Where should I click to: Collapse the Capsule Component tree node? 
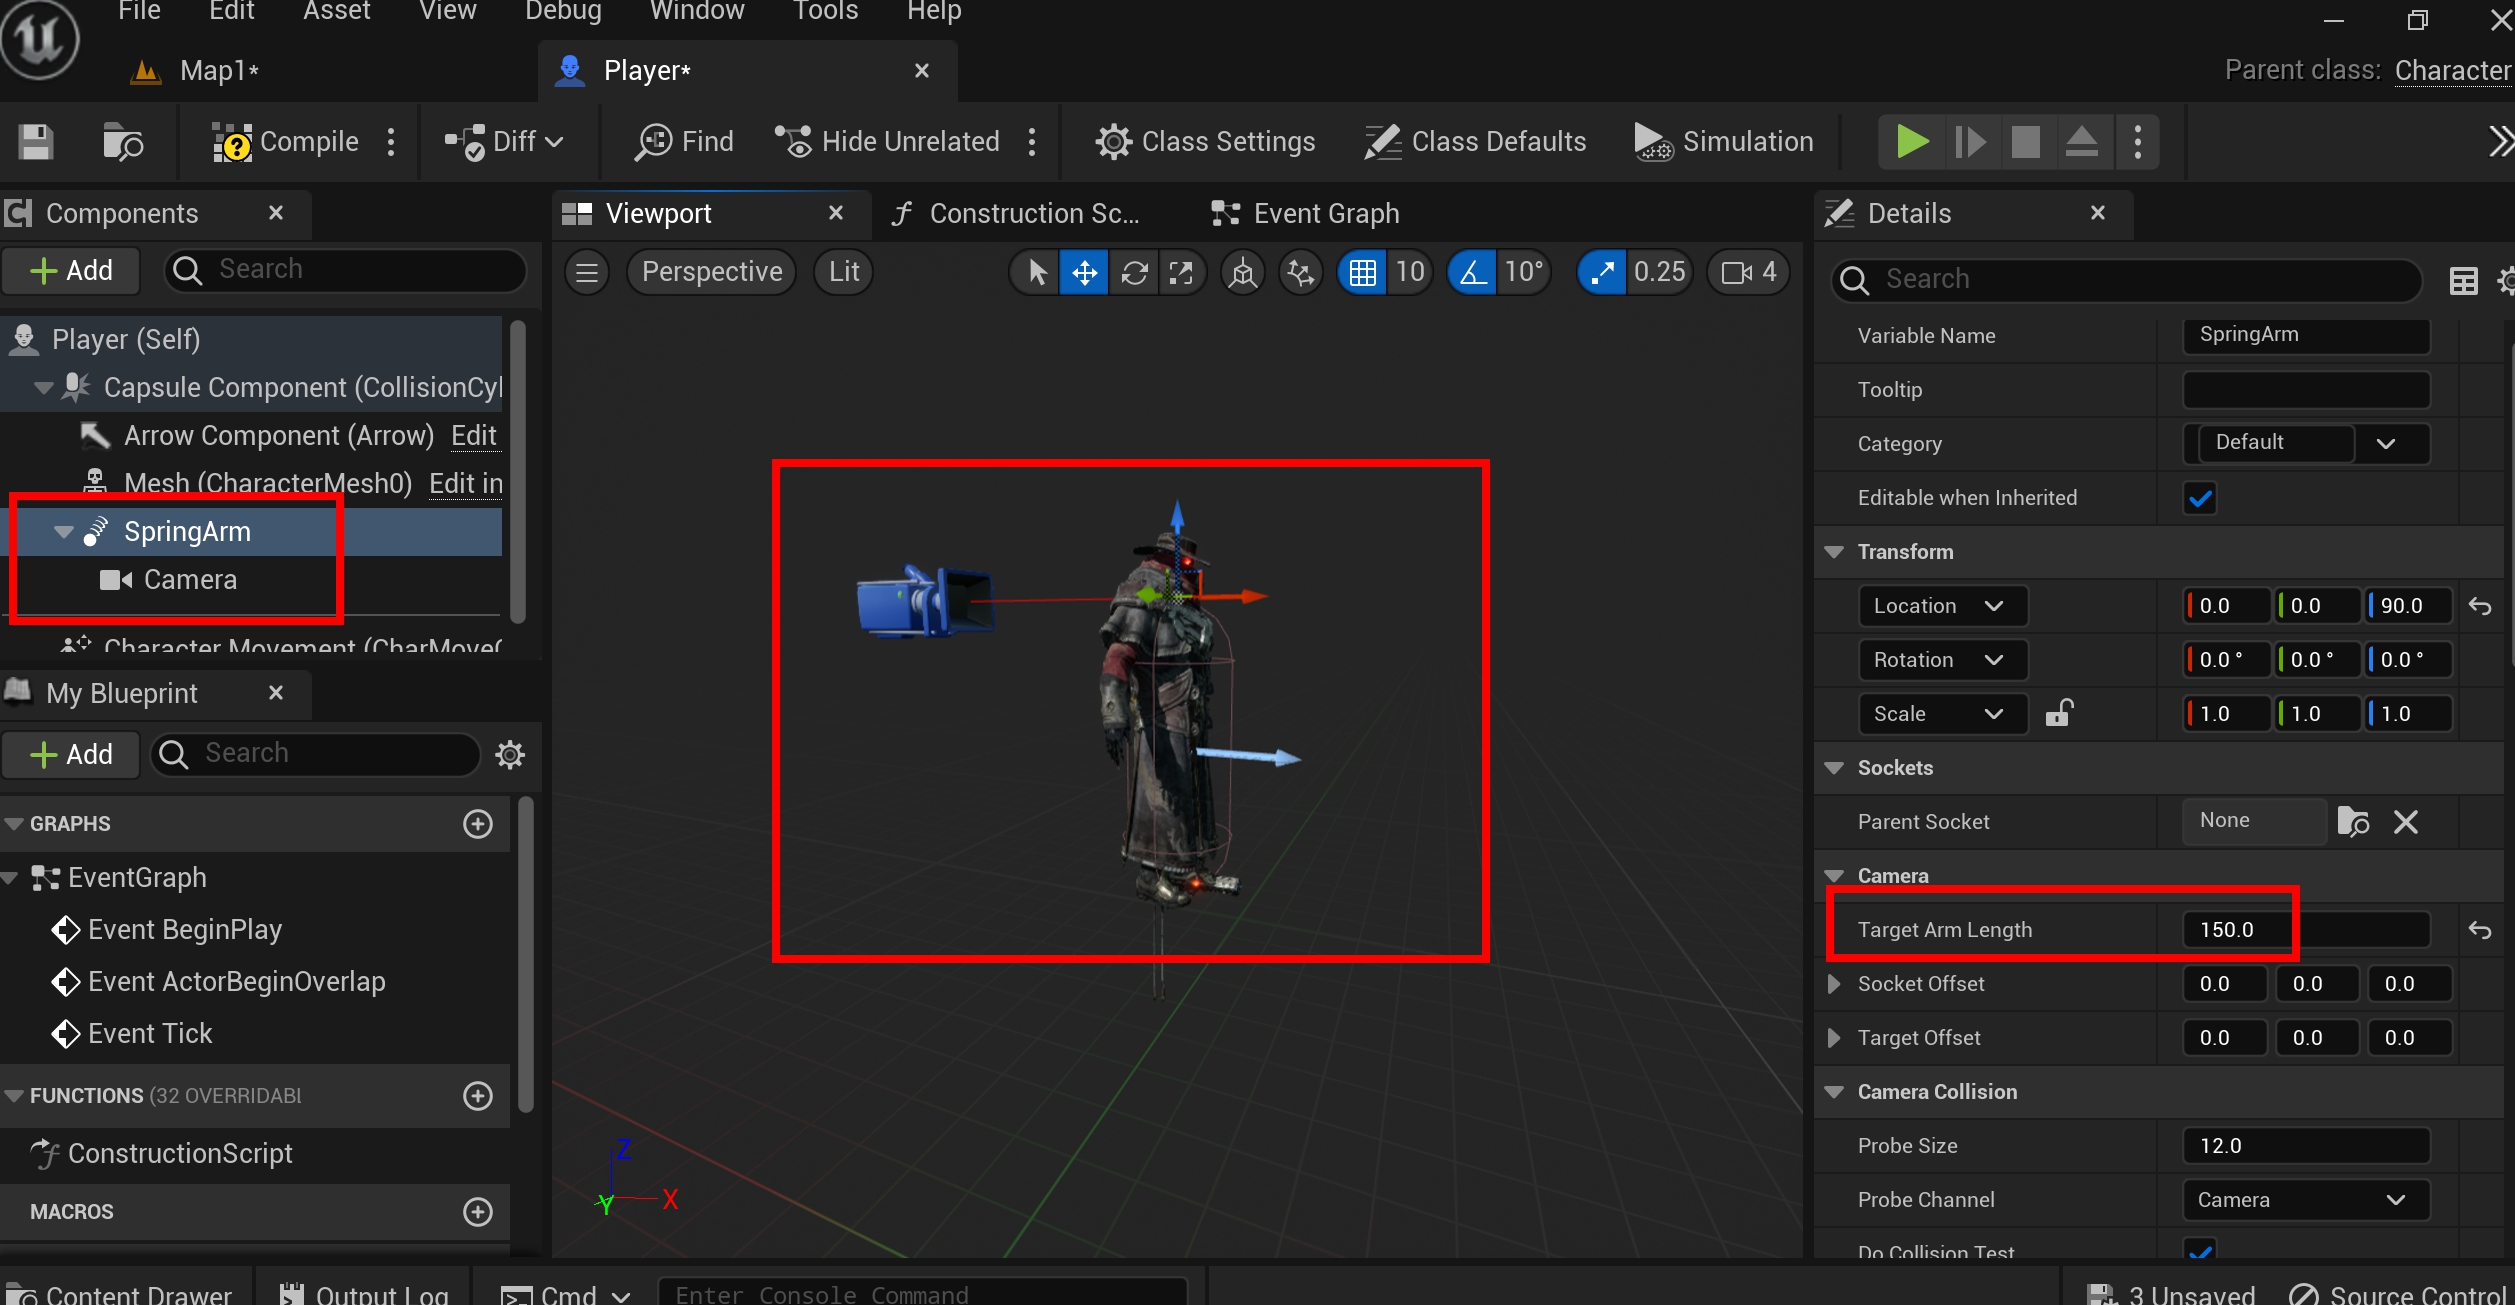(x=43, y=388)
